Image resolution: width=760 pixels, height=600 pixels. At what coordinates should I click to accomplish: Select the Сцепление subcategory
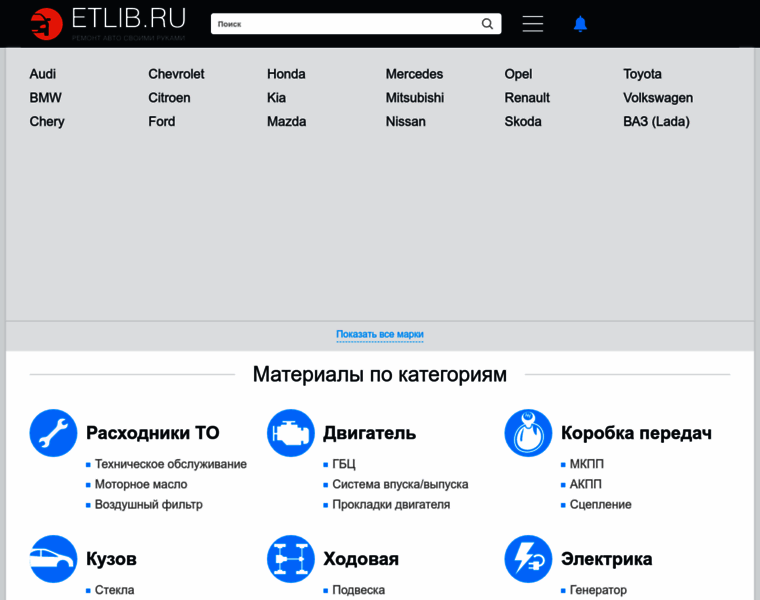[601, 505]
